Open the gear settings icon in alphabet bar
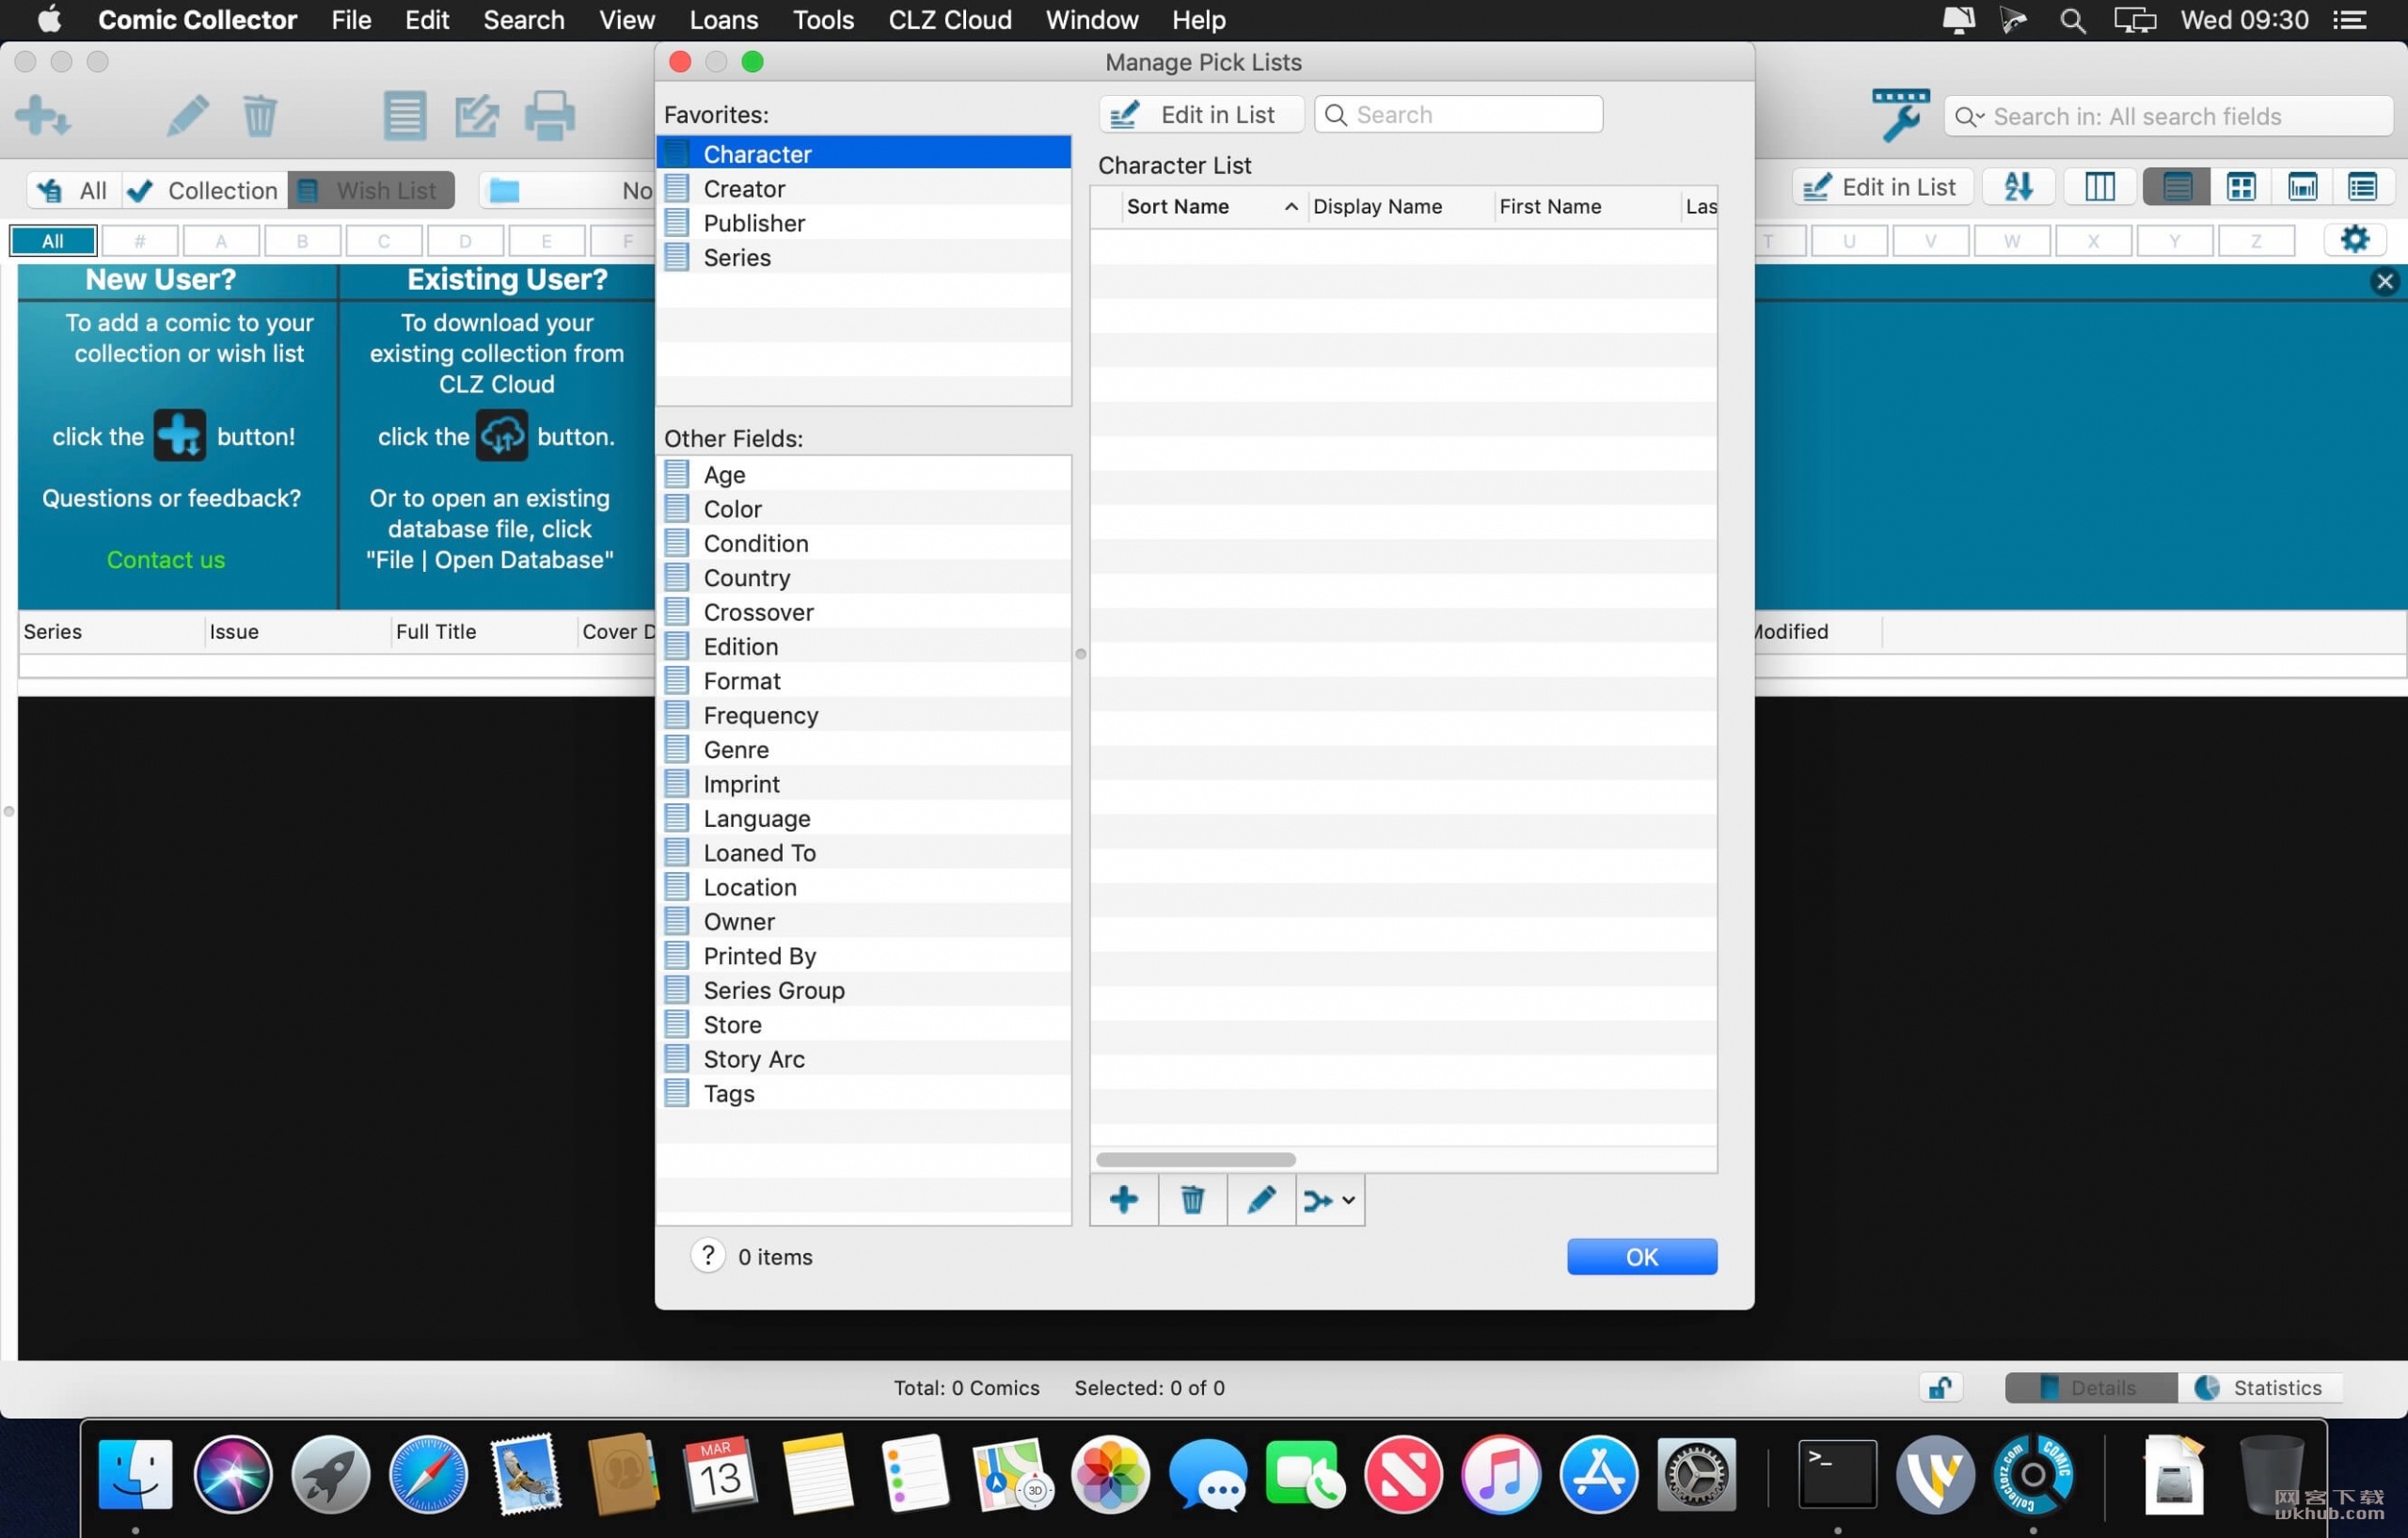This screenshot has height=1538, width=2408. click(x=2355, y=239)
